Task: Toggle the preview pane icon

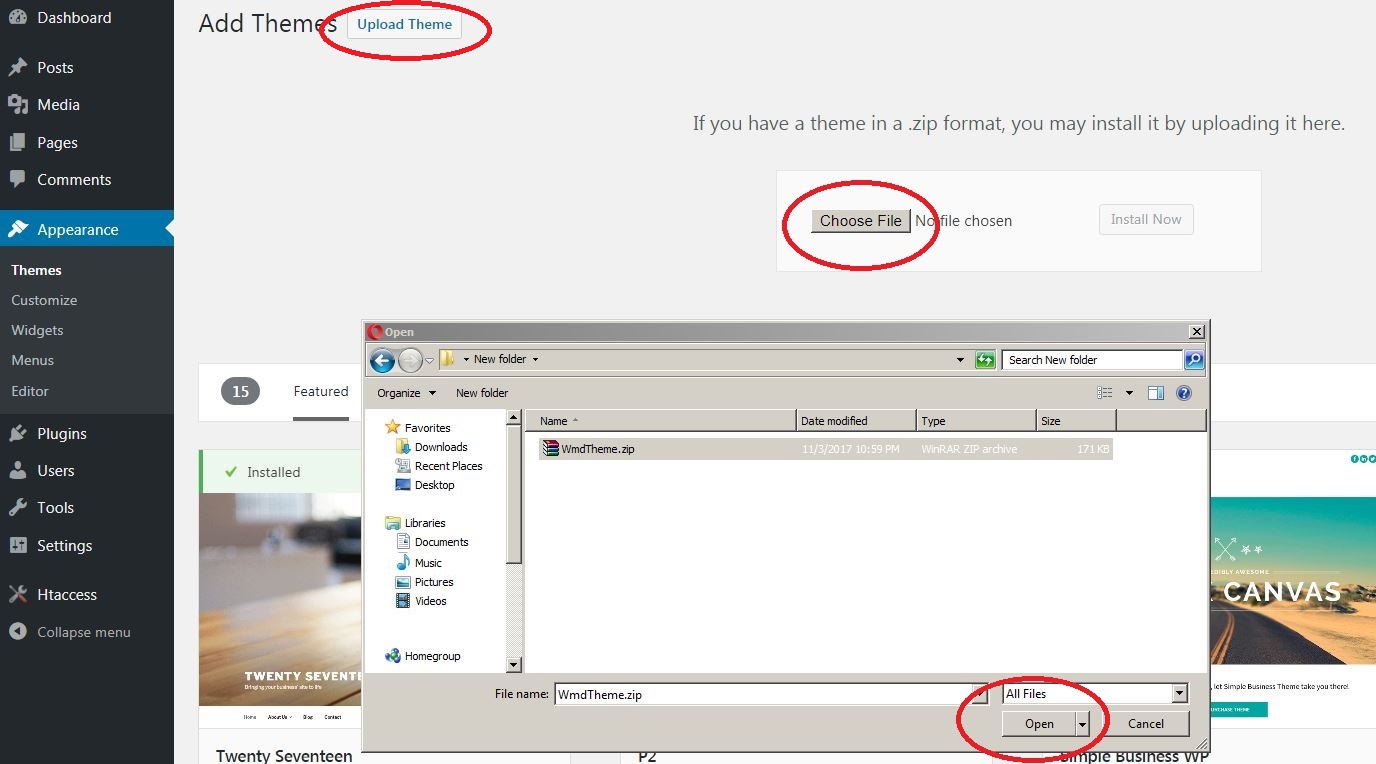Action: click(x=1156, y=393)
